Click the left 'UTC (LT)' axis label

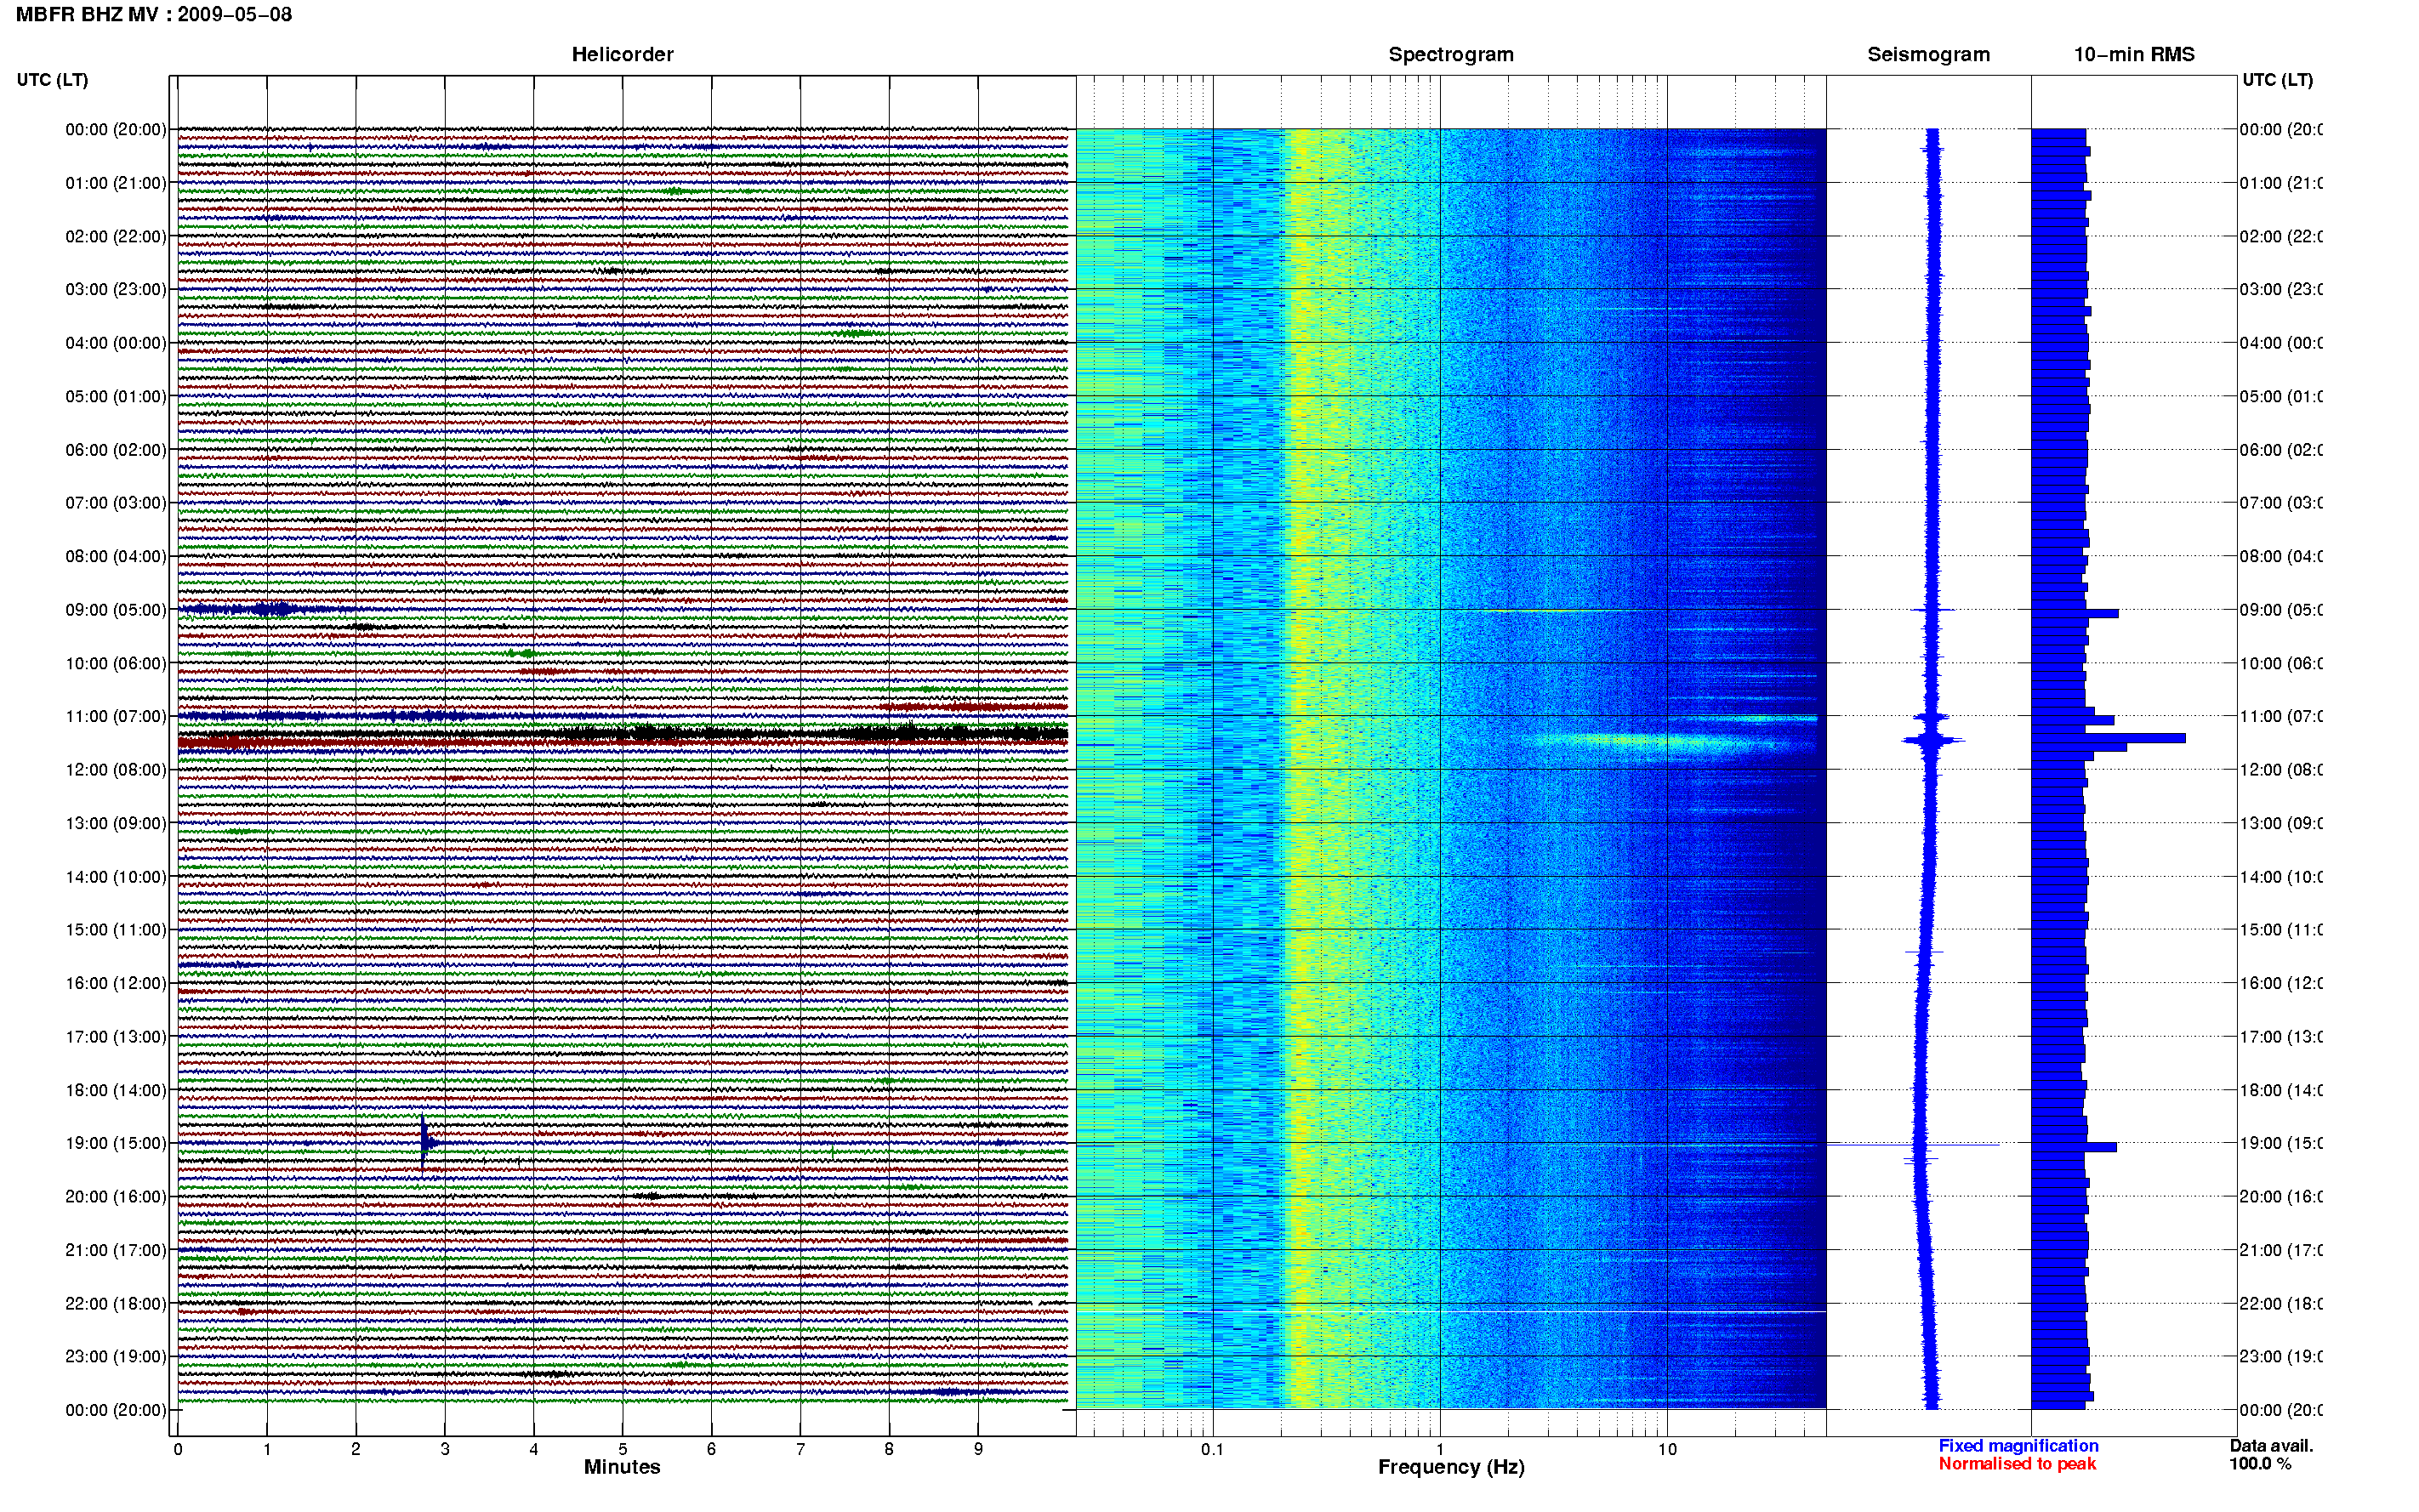pyautogui.click(x=52, y=80)
